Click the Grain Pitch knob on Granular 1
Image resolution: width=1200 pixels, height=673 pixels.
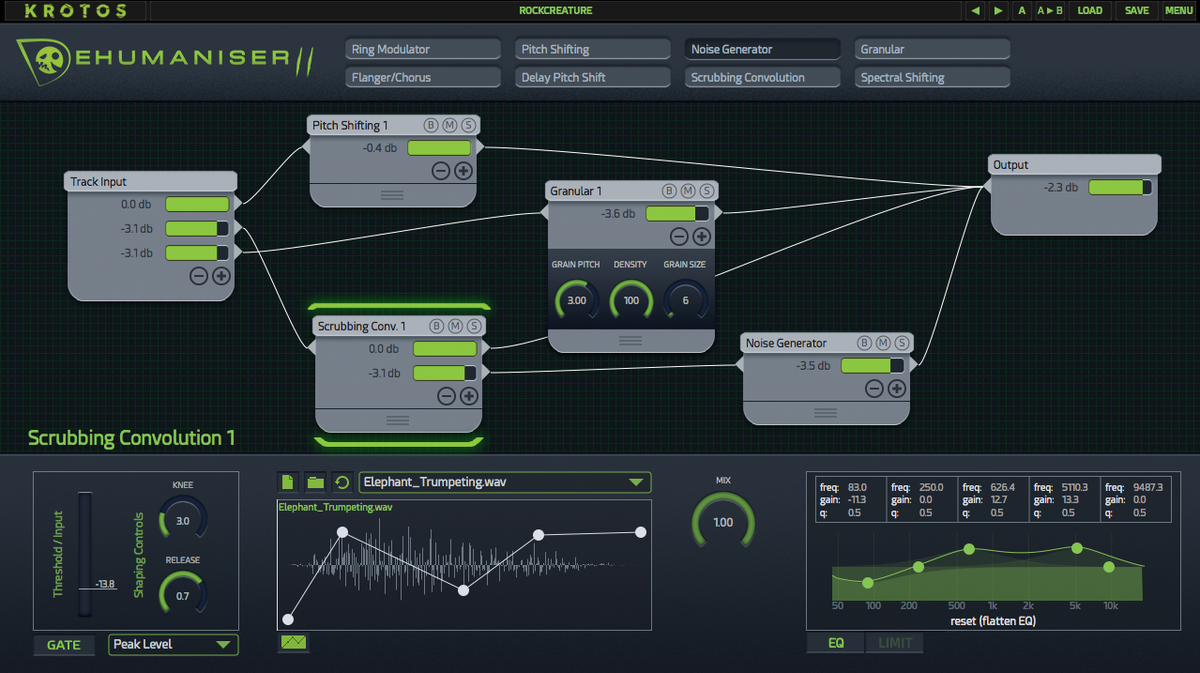pos(576,300)
